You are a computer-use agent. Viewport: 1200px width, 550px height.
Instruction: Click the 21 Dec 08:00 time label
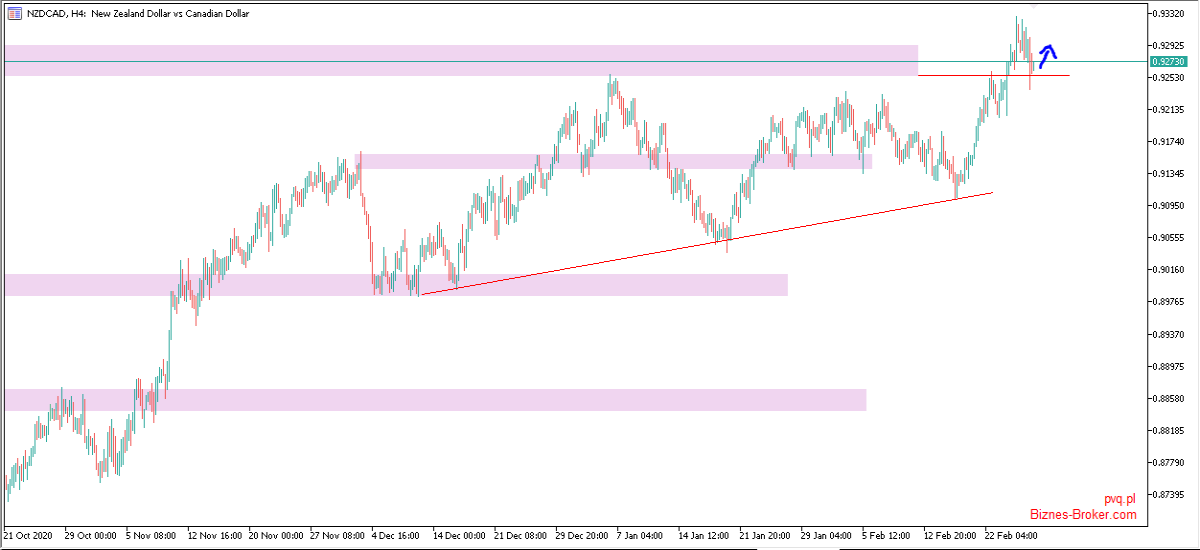pyautogui.click(x=522, y=535)
